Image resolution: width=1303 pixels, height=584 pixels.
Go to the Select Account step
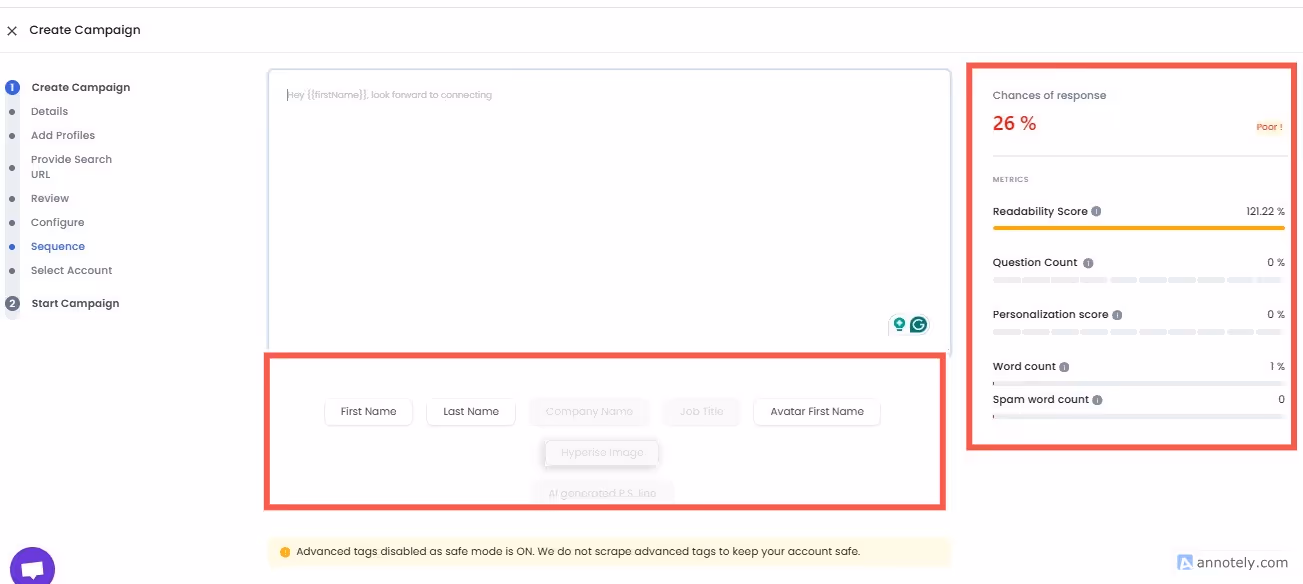pos(71,270)
